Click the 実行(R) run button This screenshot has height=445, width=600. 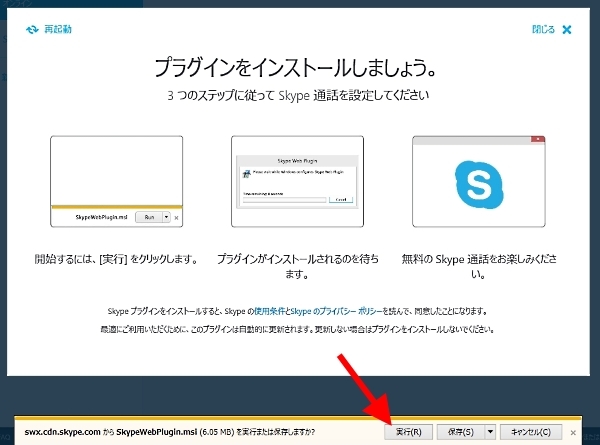[408, 432]
